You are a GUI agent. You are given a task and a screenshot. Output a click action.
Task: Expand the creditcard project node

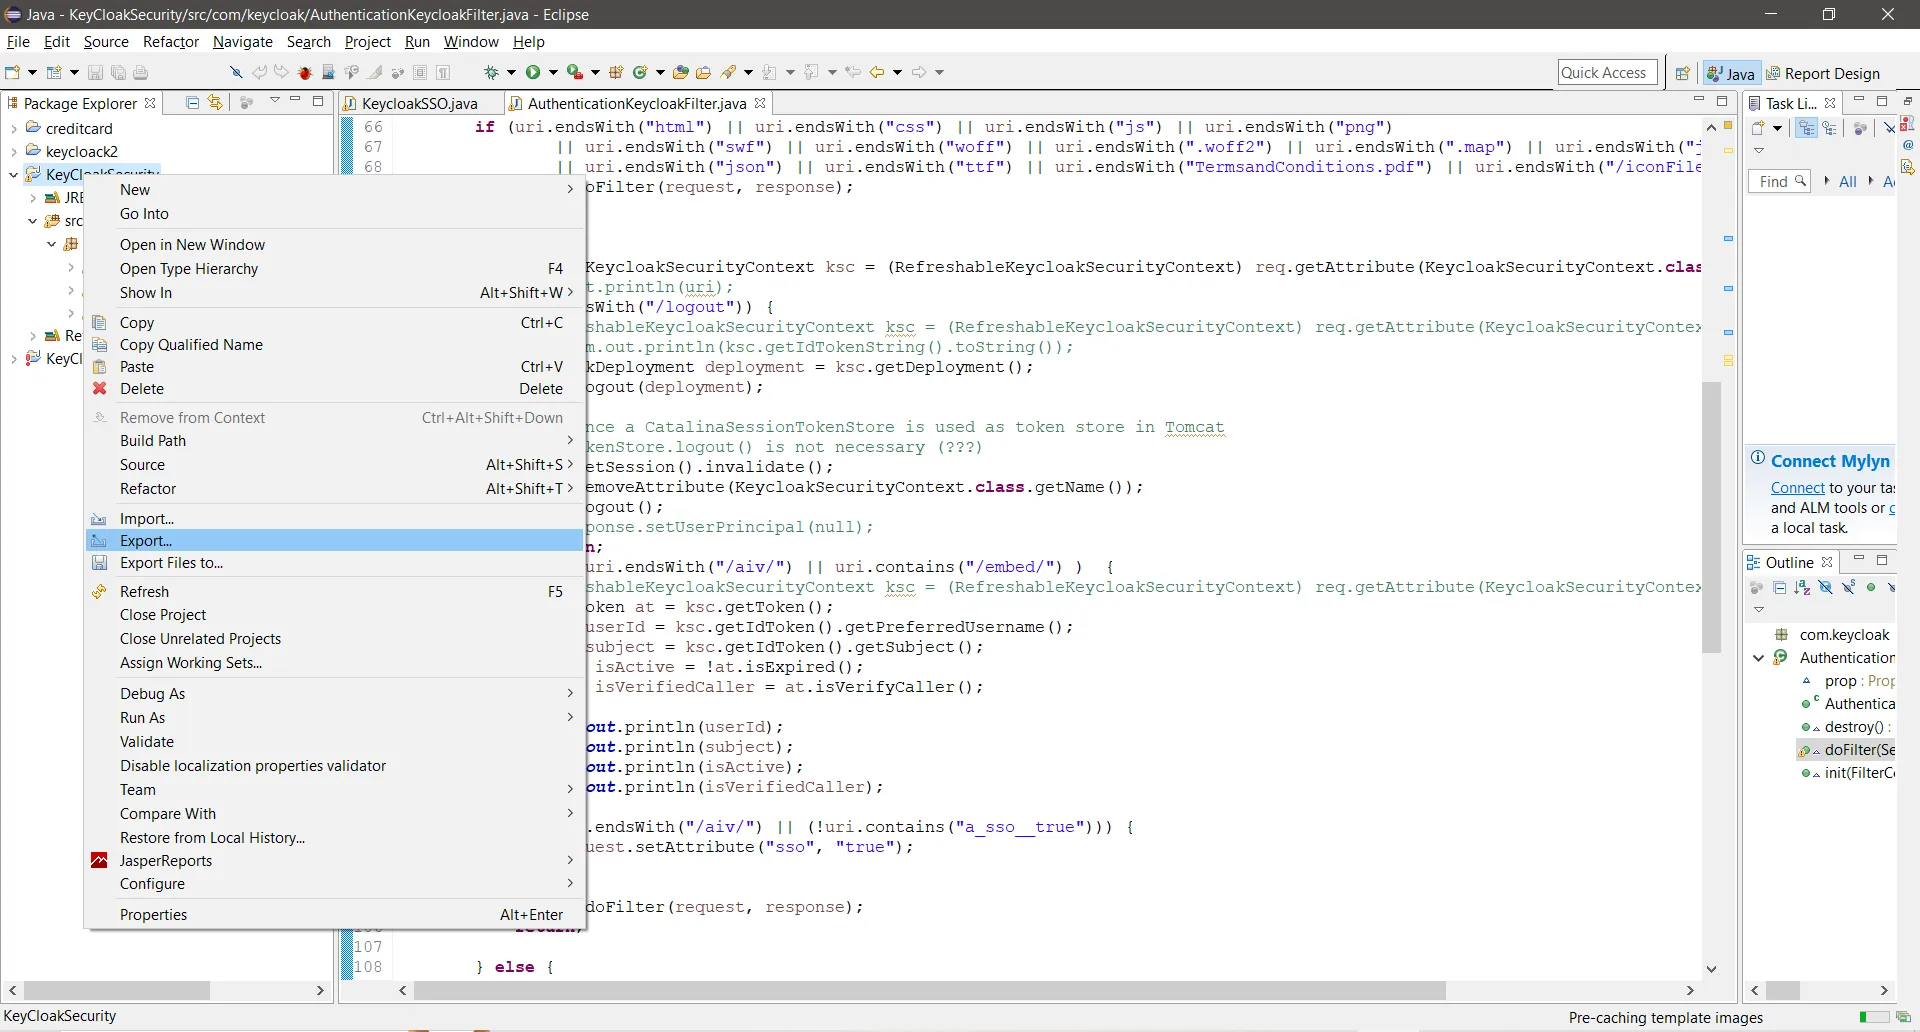14,129
